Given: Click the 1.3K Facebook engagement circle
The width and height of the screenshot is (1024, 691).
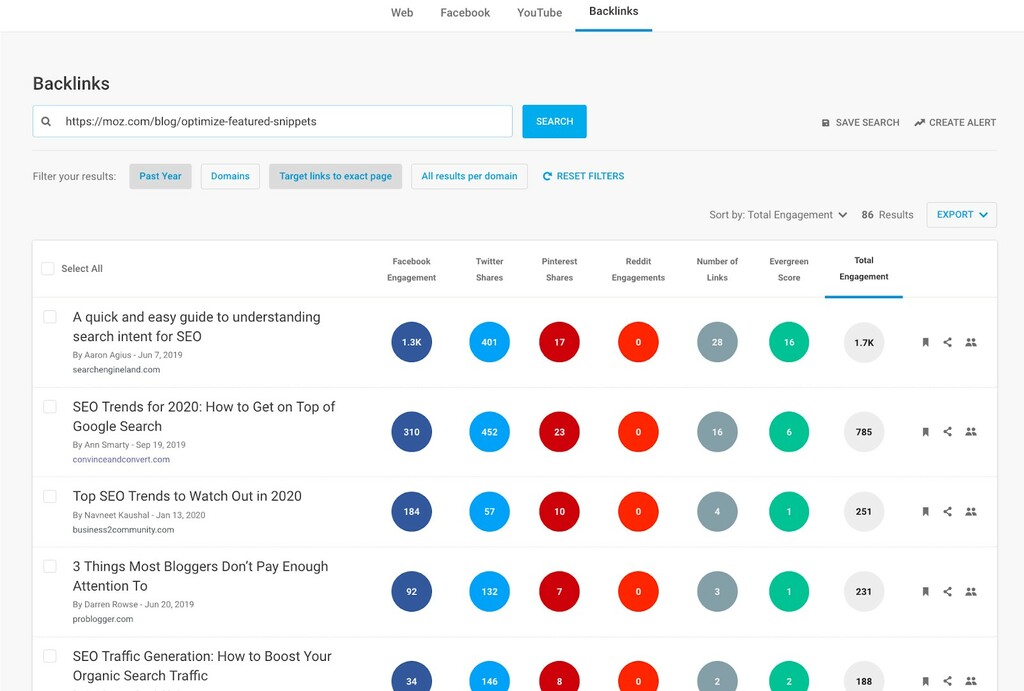Looking at the screenshot, I should [x=411, y=342].
